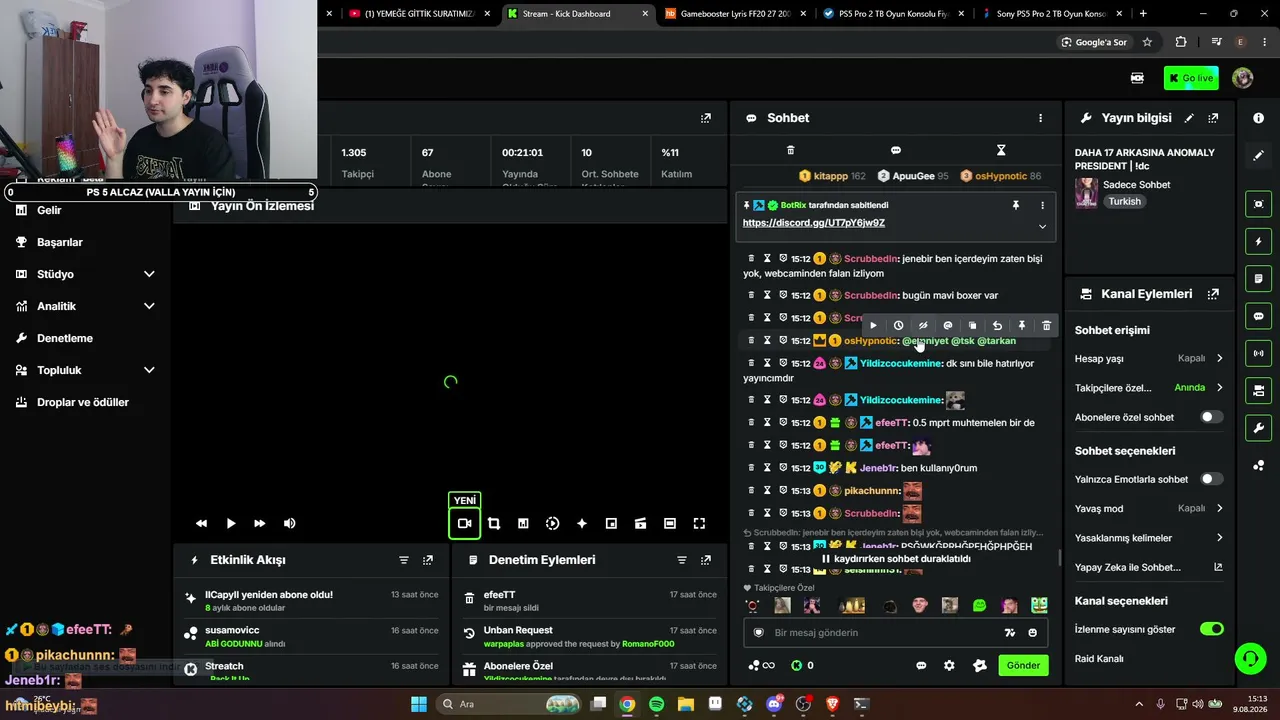
Task: Open Droplar ve ödüller in sidebar
Action: tap(83, 402)
